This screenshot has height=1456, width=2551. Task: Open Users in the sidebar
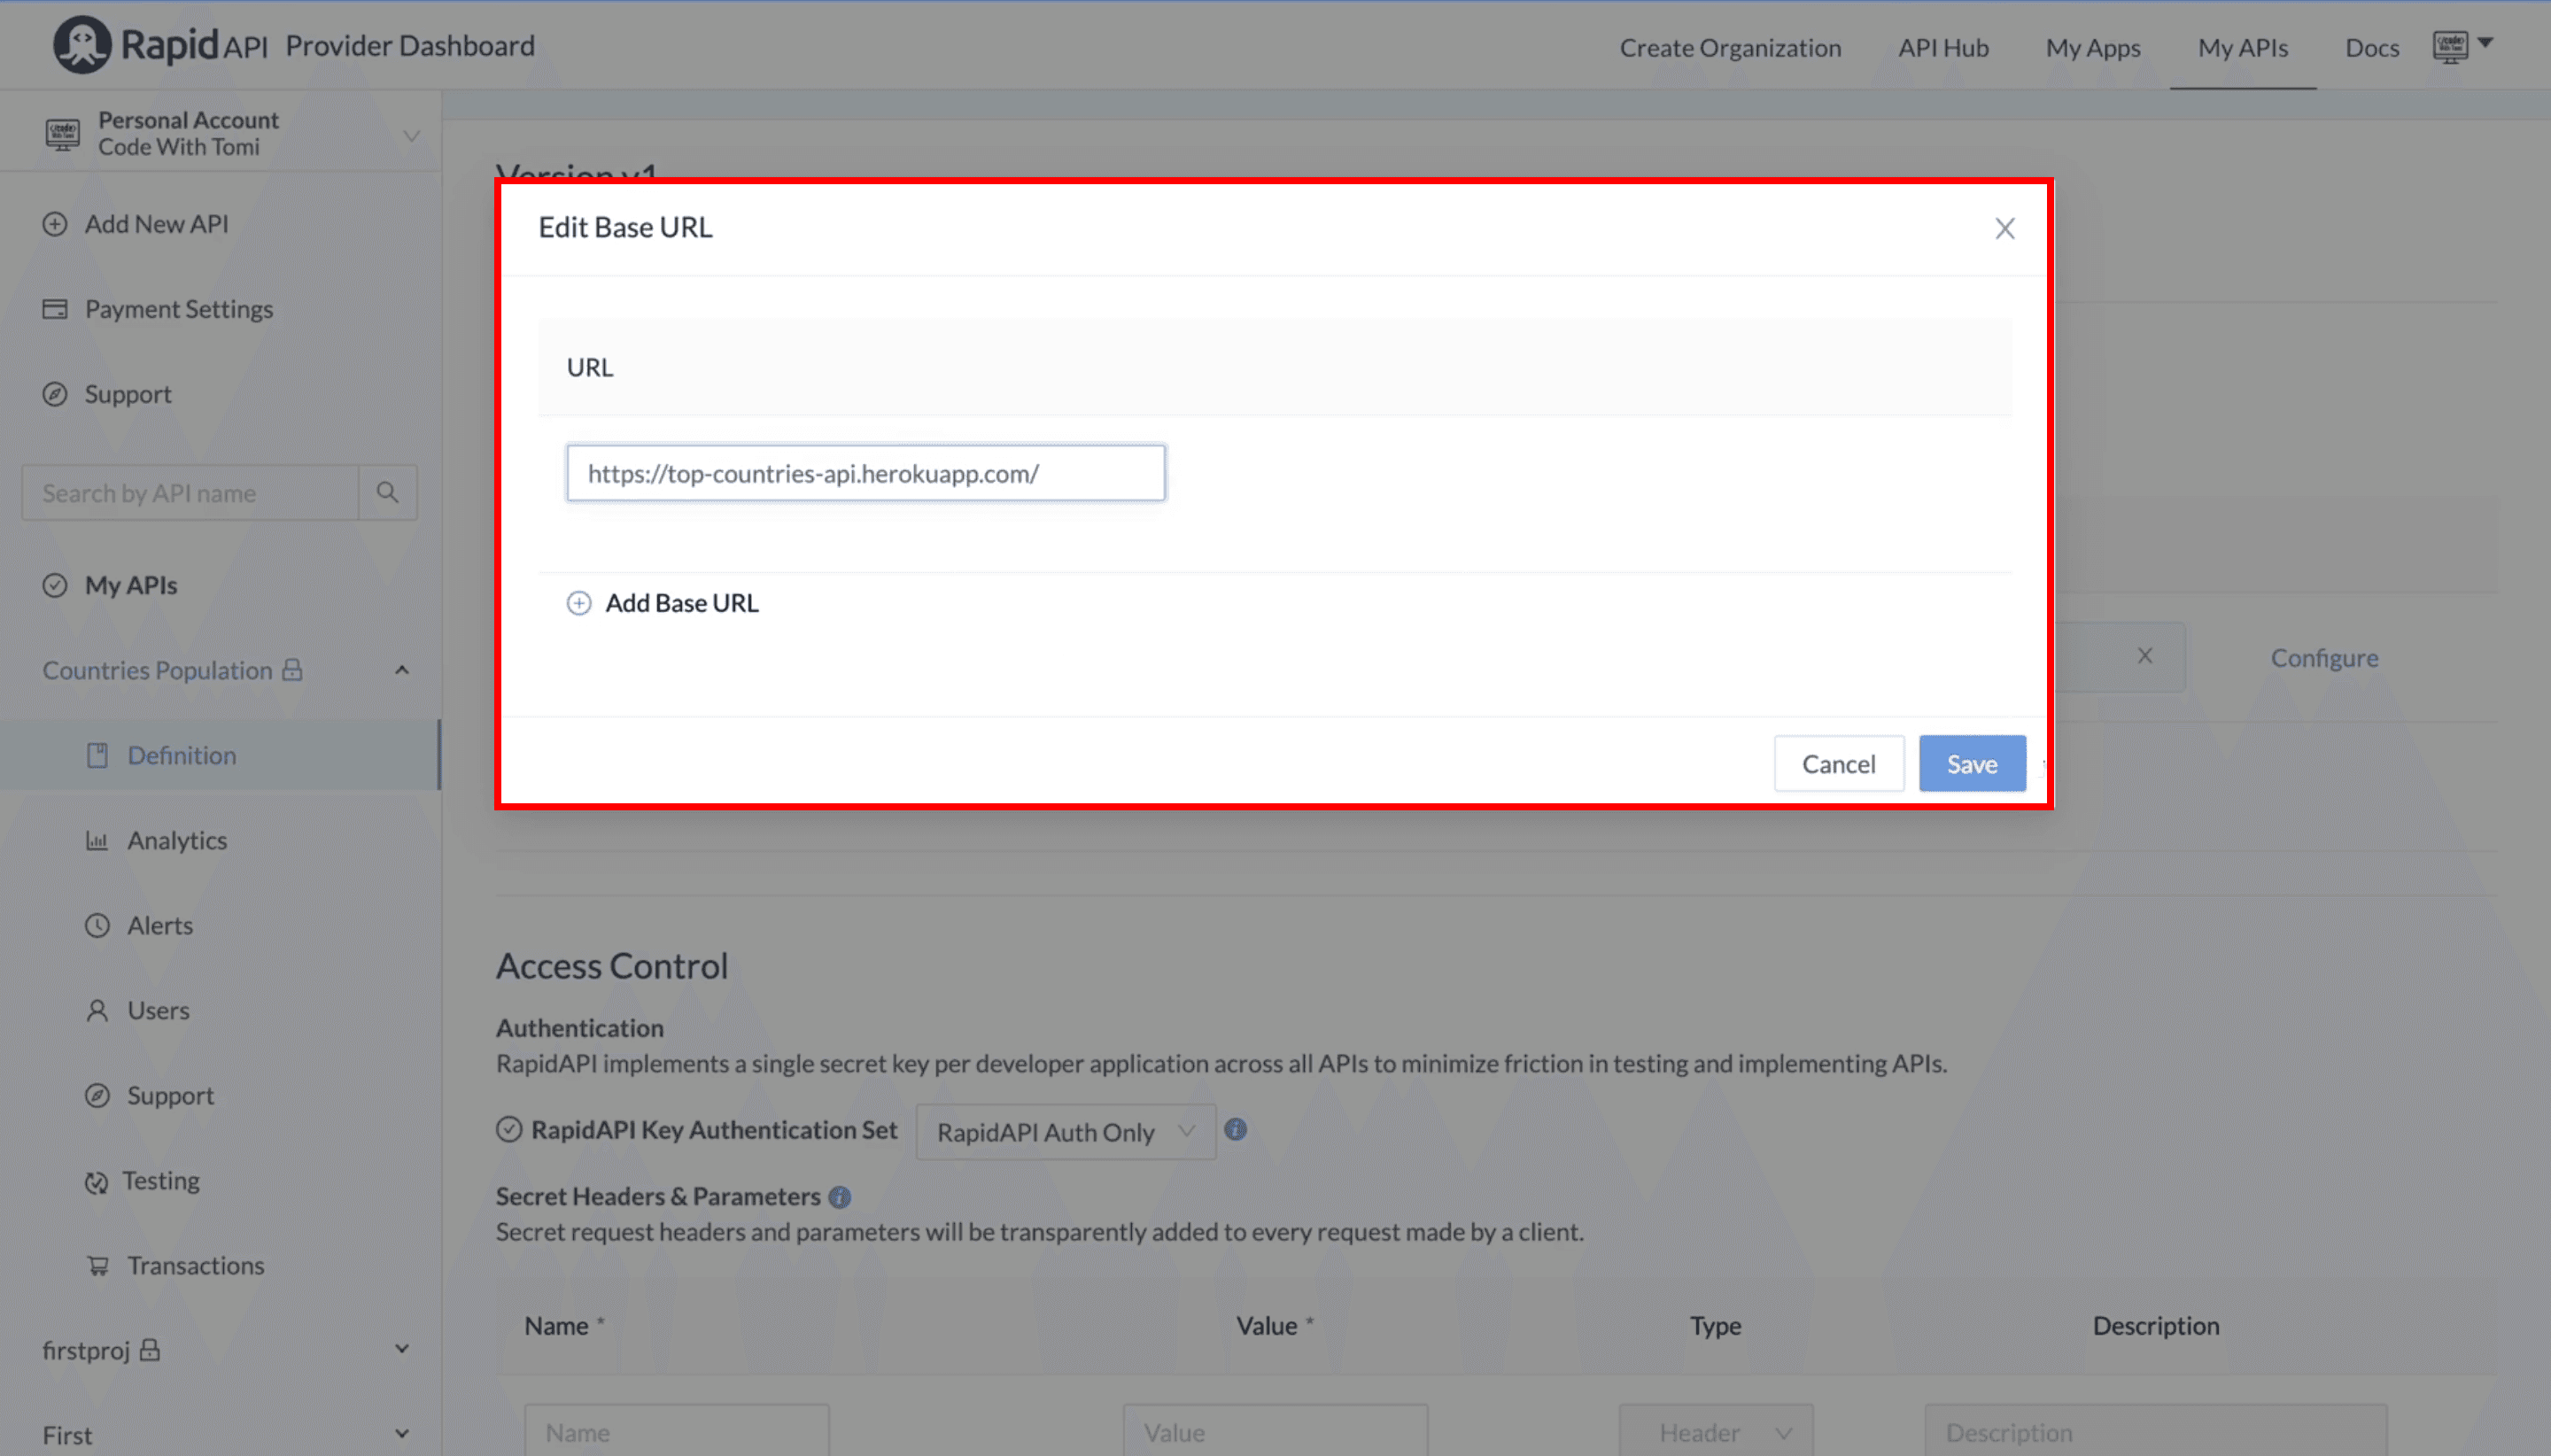click(x=158, y=1010)
